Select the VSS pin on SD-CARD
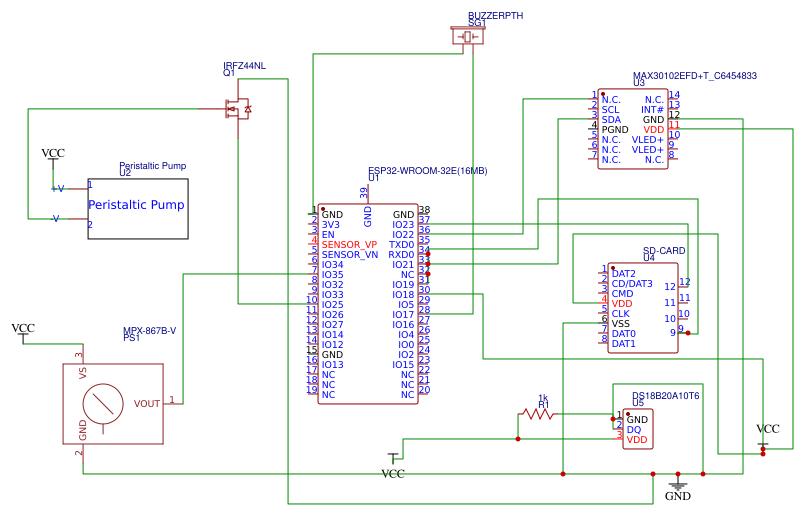Image resolution: width=803 pixels, height=514 pixels. pos(621,324)
